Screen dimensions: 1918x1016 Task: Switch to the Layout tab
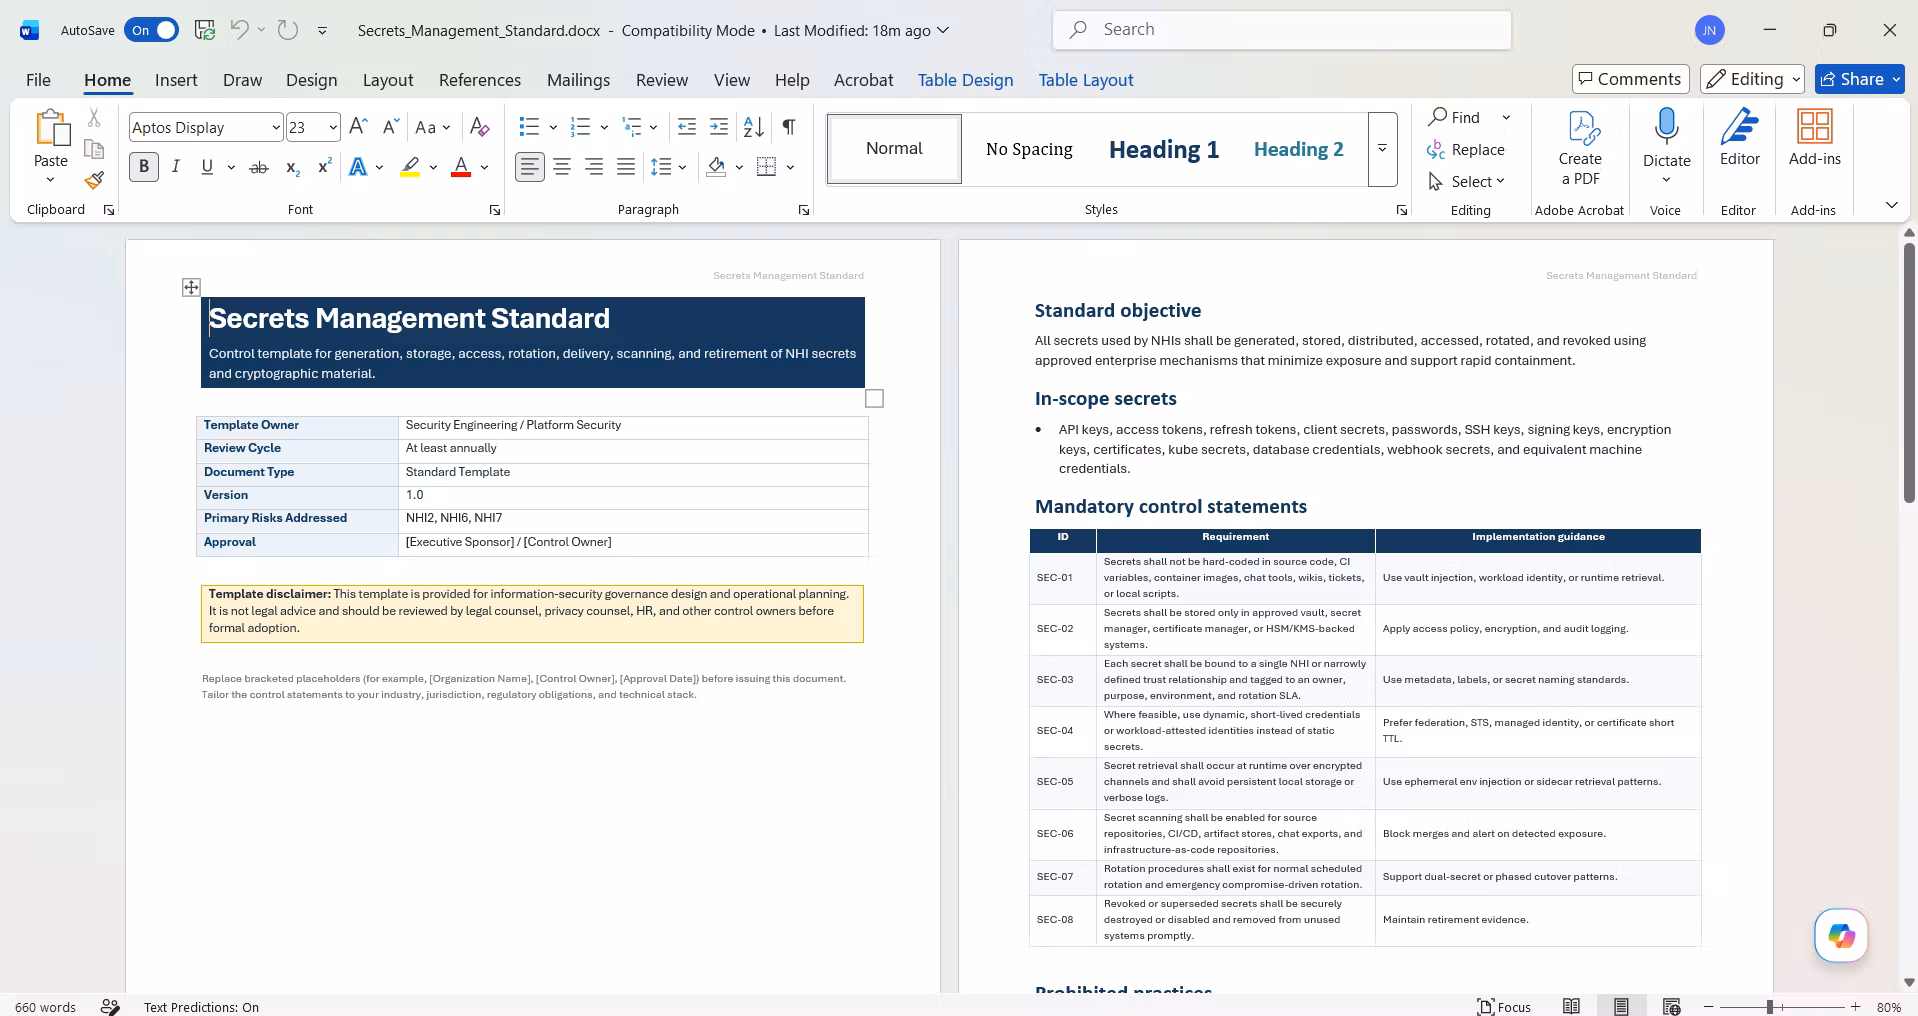pos(388,80)
